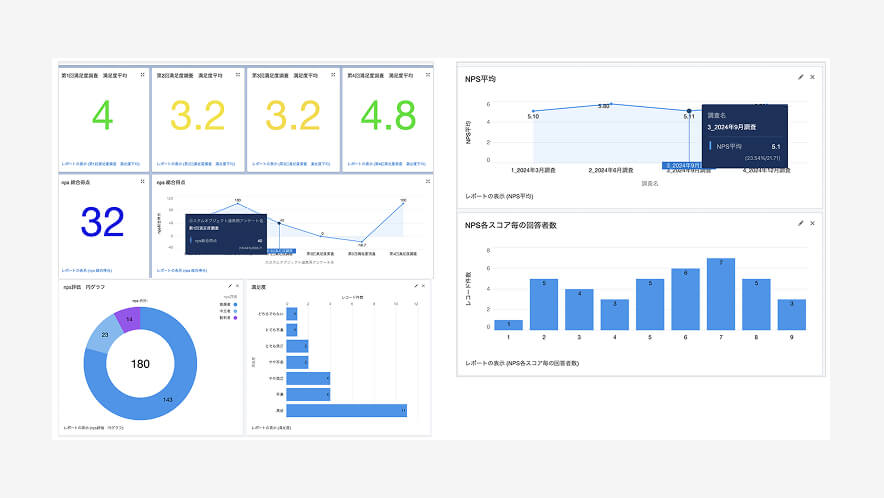The width and height of the screenshot is (884, 498).
Task: Remove the NPS平均 chart with its X icon
Action: point(812,77)
